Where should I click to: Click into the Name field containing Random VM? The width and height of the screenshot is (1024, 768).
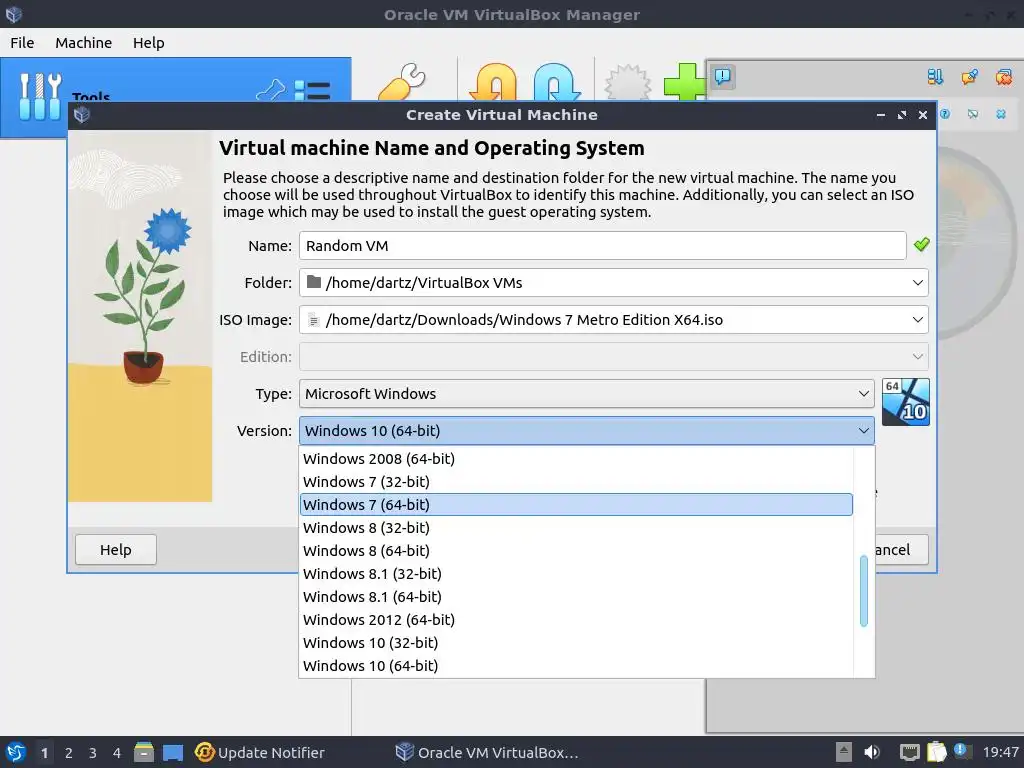click(602, 246)
